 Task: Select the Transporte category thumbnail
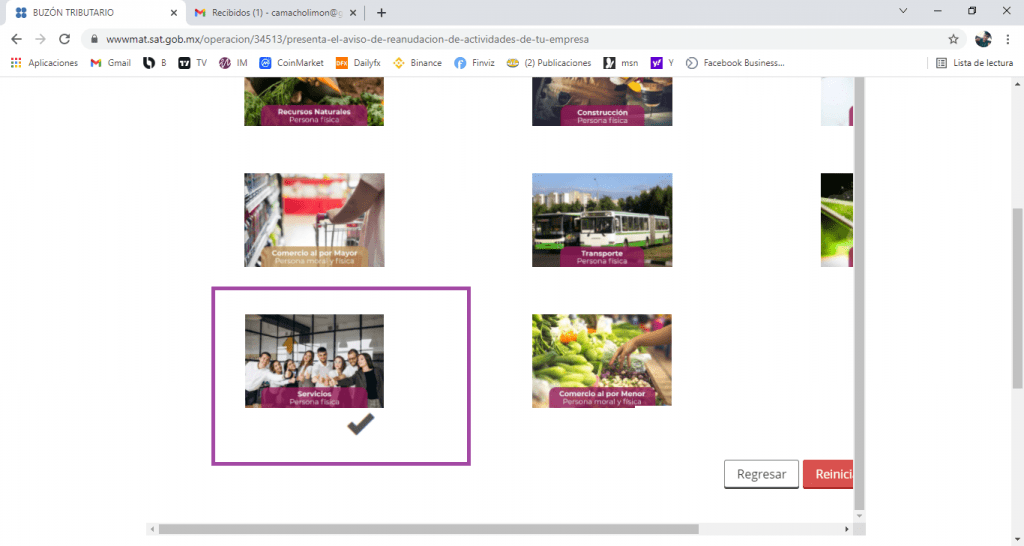(601, 220)
